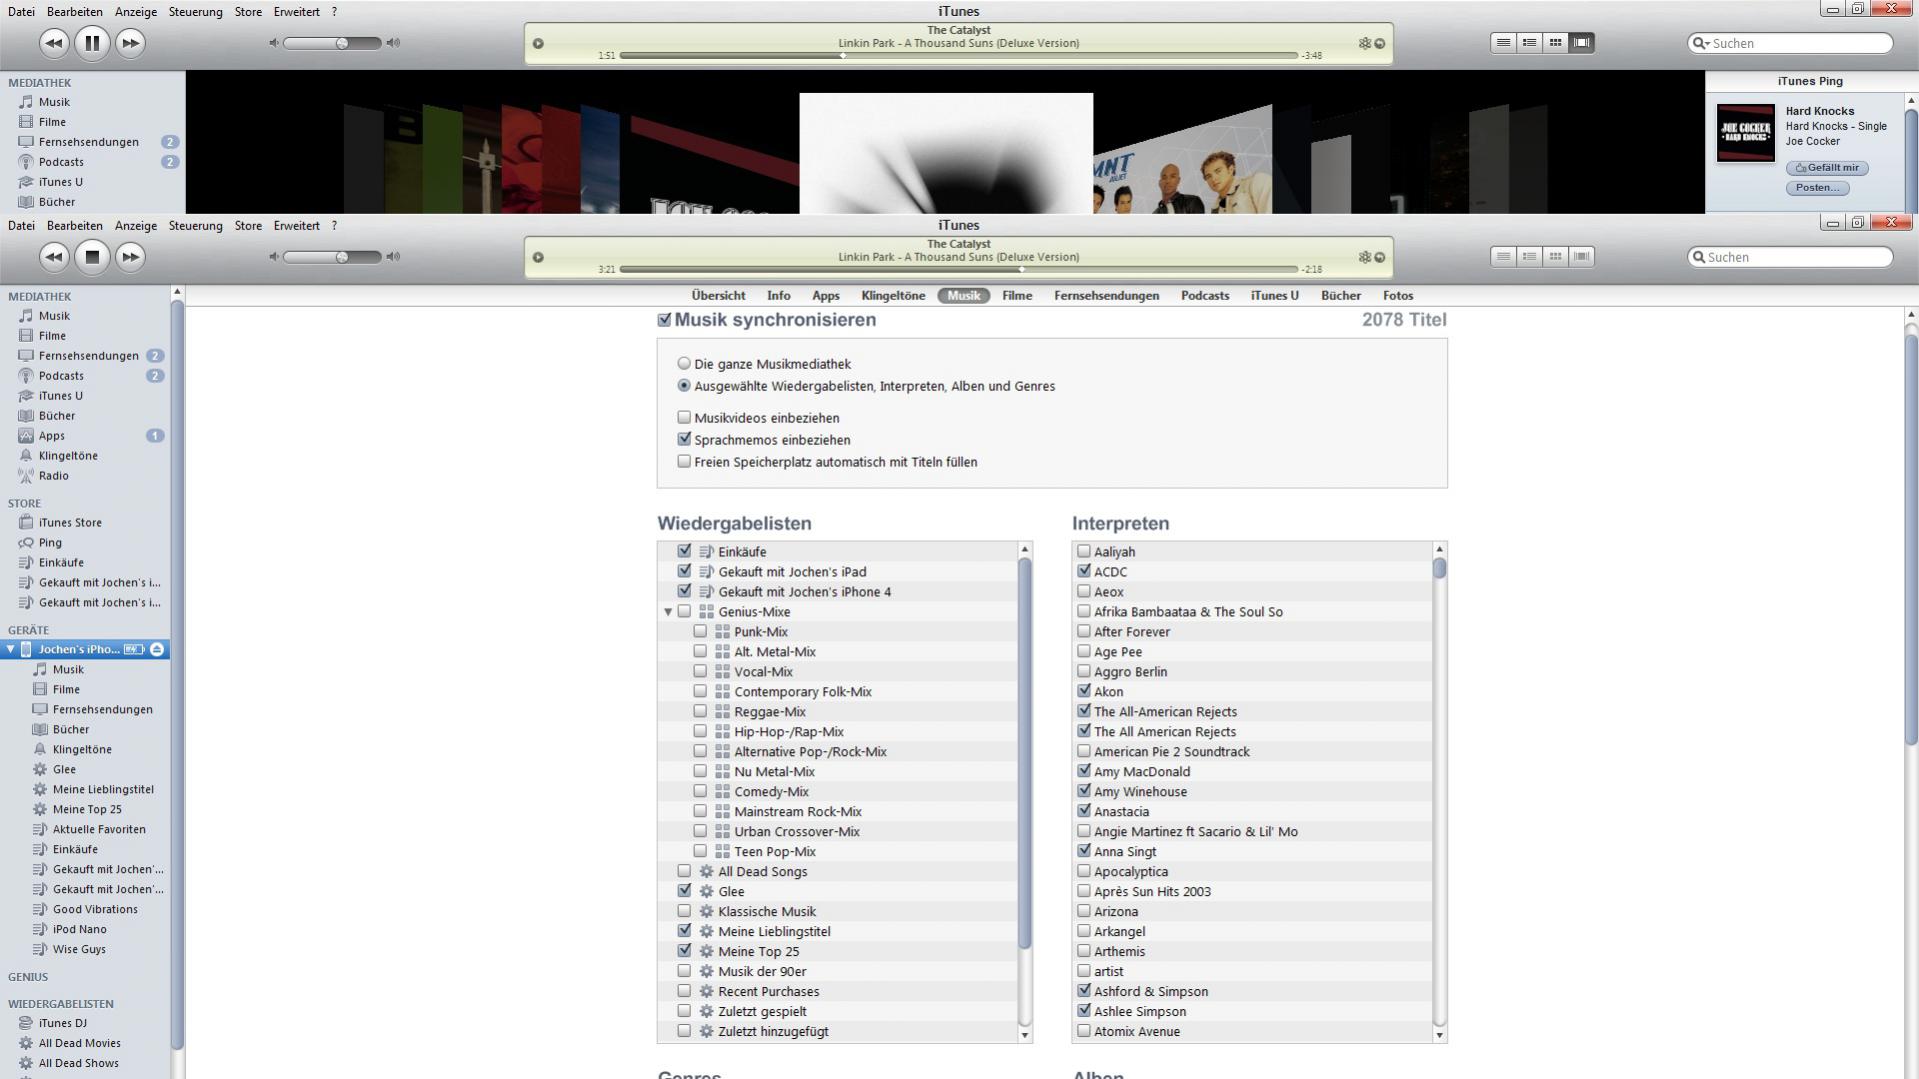Open Fernsehsendungen in the upper window sidebar
This screenshot has width=1919, height=1079.
88,142
